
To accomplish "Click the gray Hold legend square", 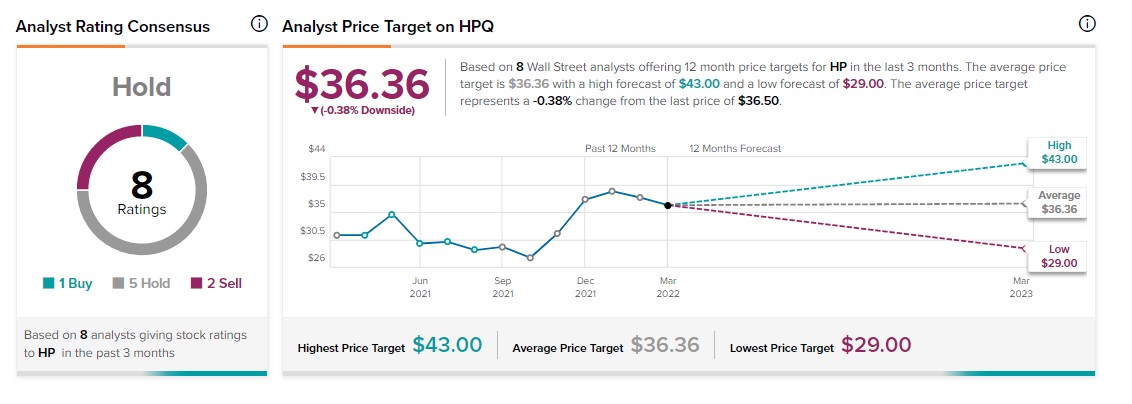I will click(118, 283).
